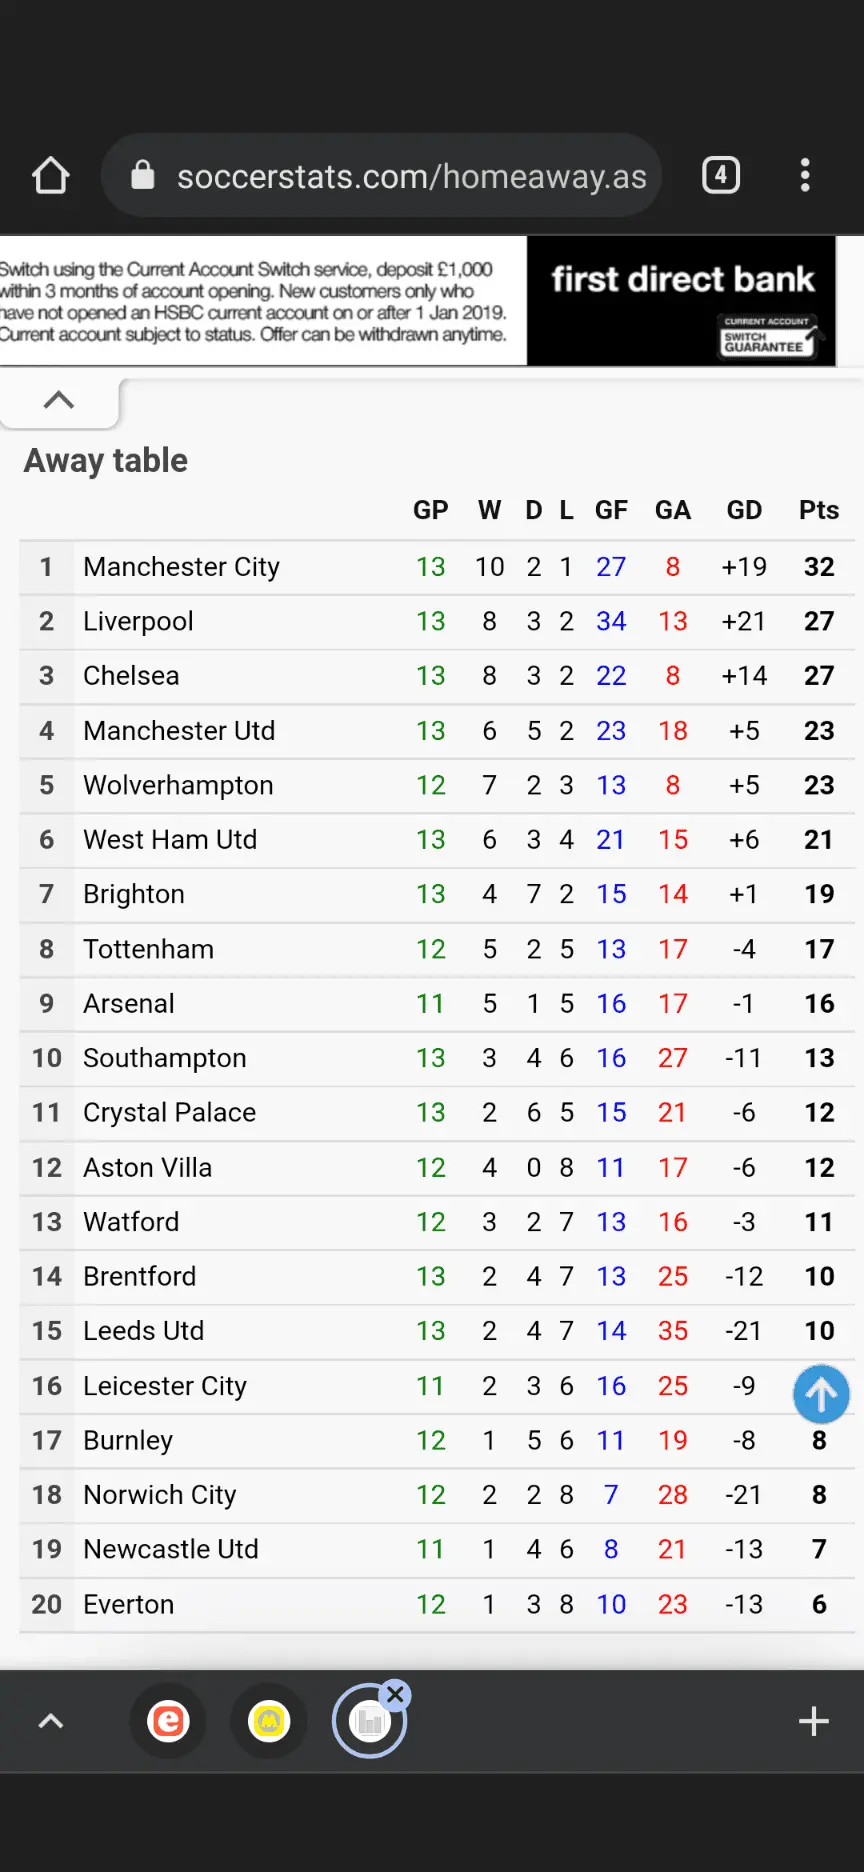This screenshot has width=864, height=1872.
Task: Select Liverpool in the away table
Action: click(x=138, y=621)
